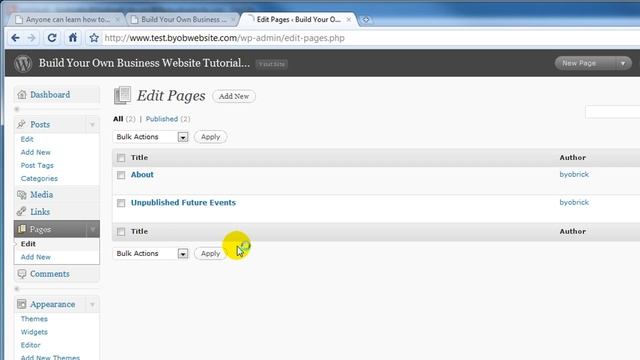Toggle the Appearance menu expander arrow
Screen dimensions: 640x360
(92, 304)
